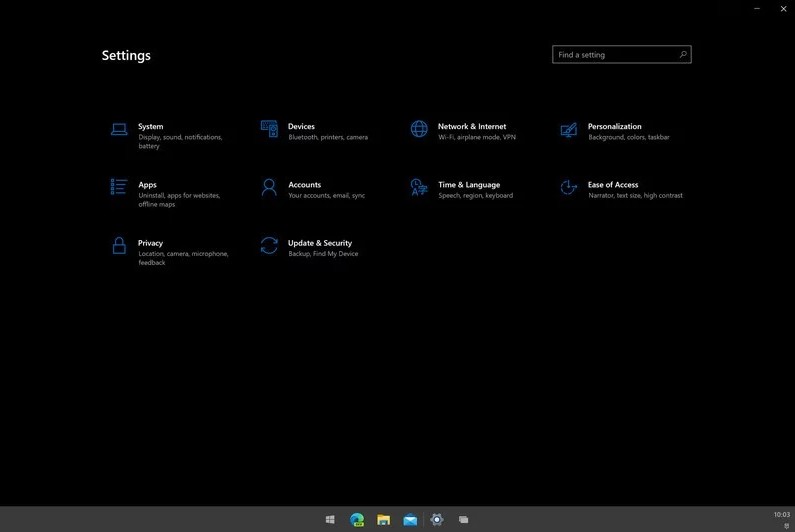Open the Update & Security label
Image resolution: width=795 pixels, height=532 pixels.
coord(320,243)
